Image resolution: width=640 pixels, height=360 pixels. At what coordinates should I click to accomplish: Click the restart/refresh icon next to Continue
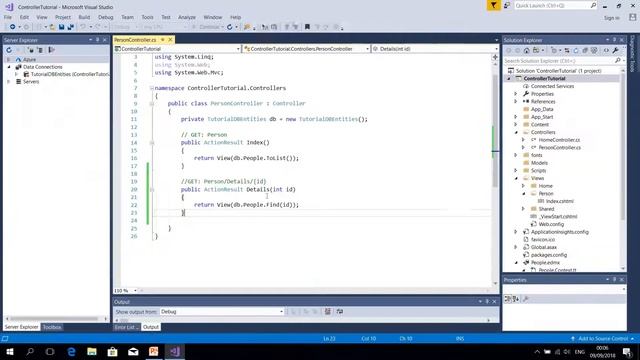click(x=230, y=27)
